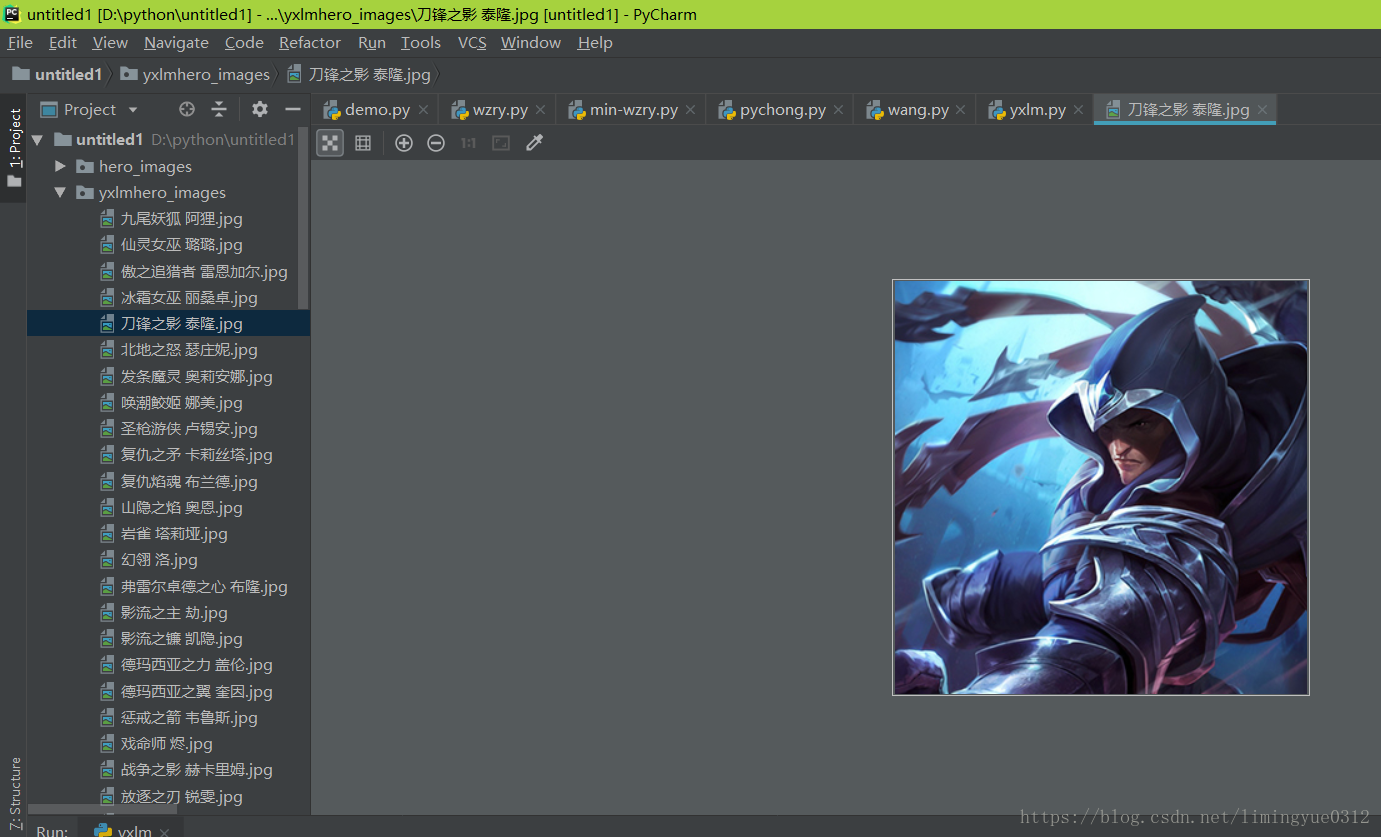Select file 放逐之刃 锐雯.jpg
Viewport: 1381px width, 837px height.
(x=171, y=796)
